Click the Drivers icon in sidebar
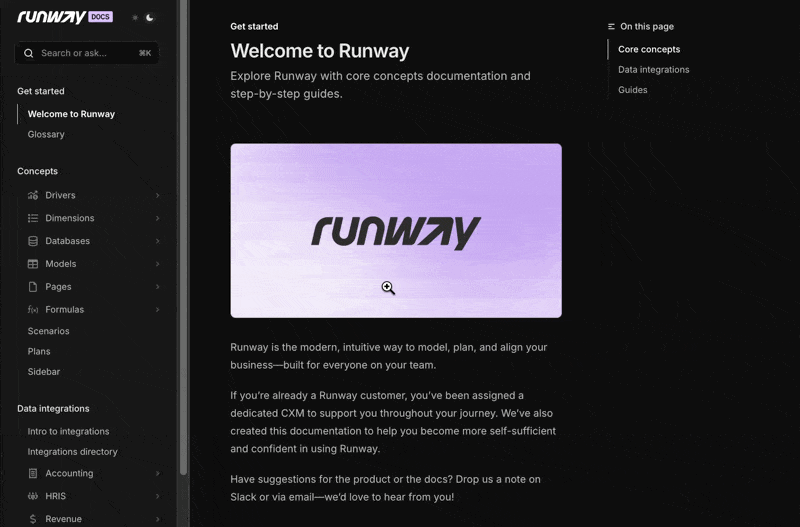 tap(33, 195)
